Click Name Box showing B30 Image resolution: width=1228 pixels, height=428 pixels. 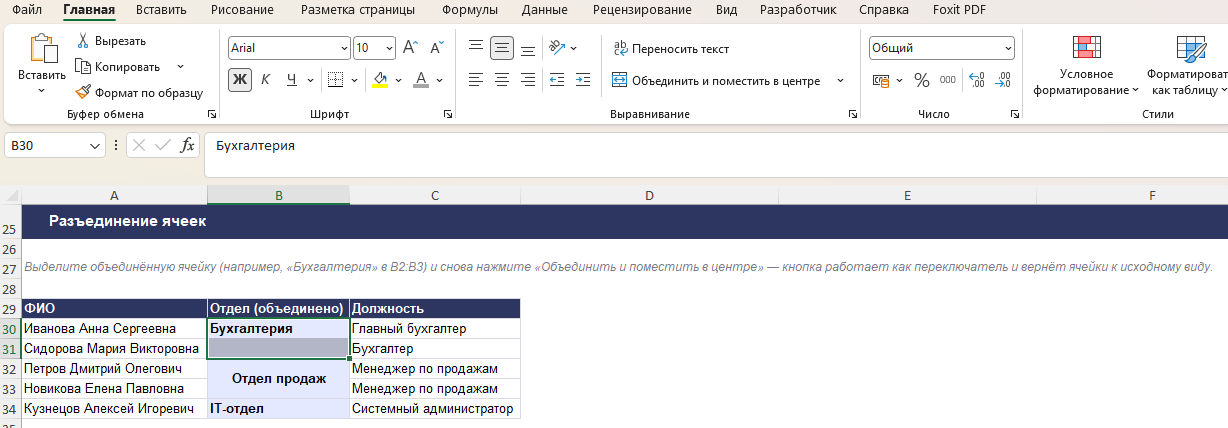[54, 146]
